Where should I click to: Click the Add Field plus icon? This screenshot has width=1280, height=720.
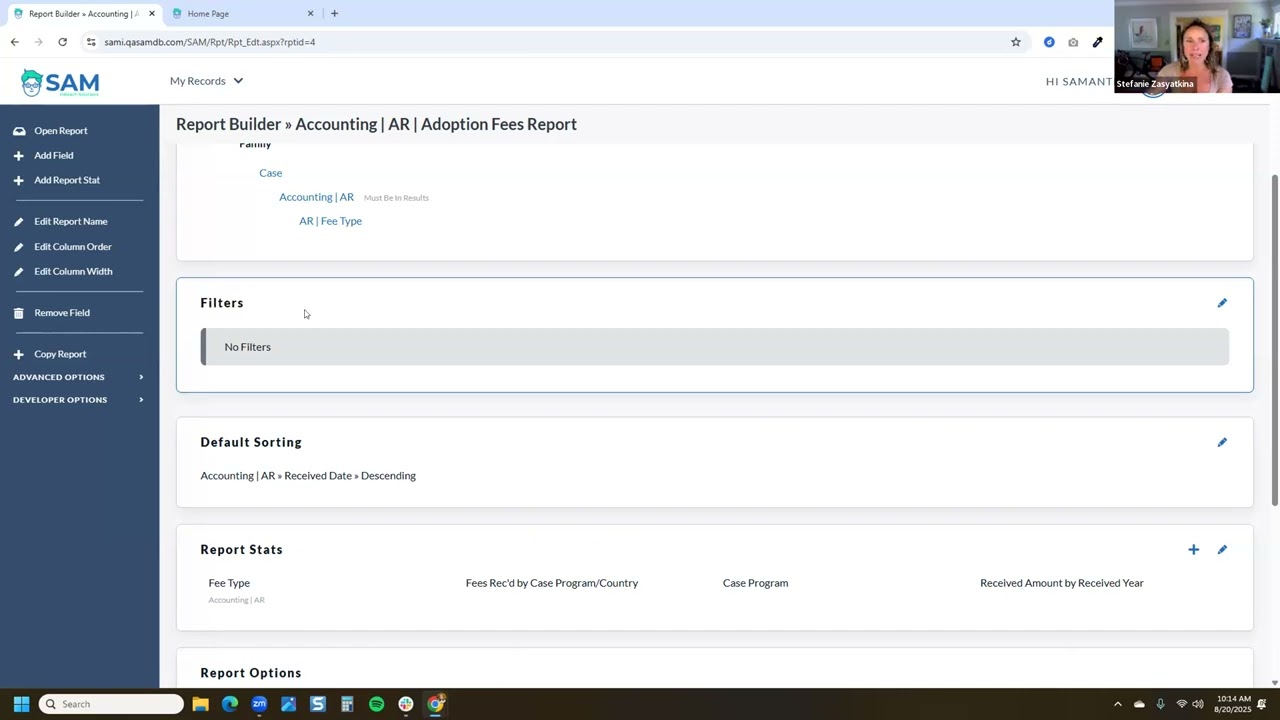(x=18, y=156)
